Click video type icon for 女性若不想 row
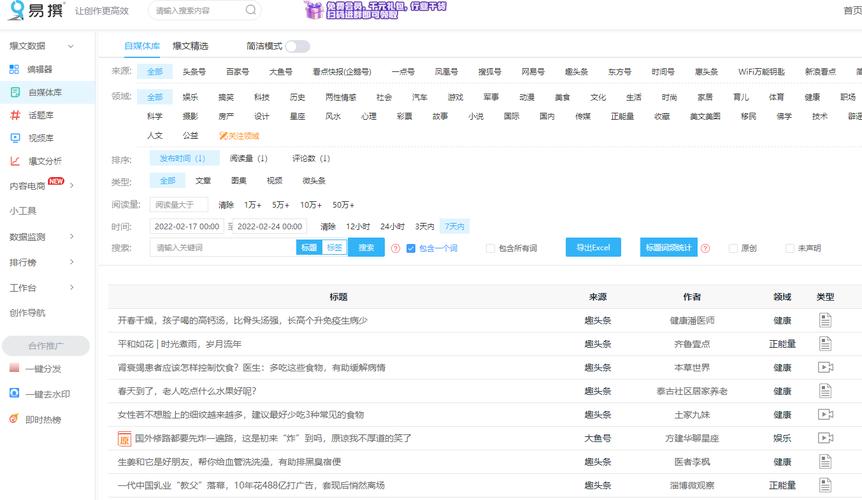The height and width of the screenshot is (500, 862). pyautogui.click(x=825, y=414)
